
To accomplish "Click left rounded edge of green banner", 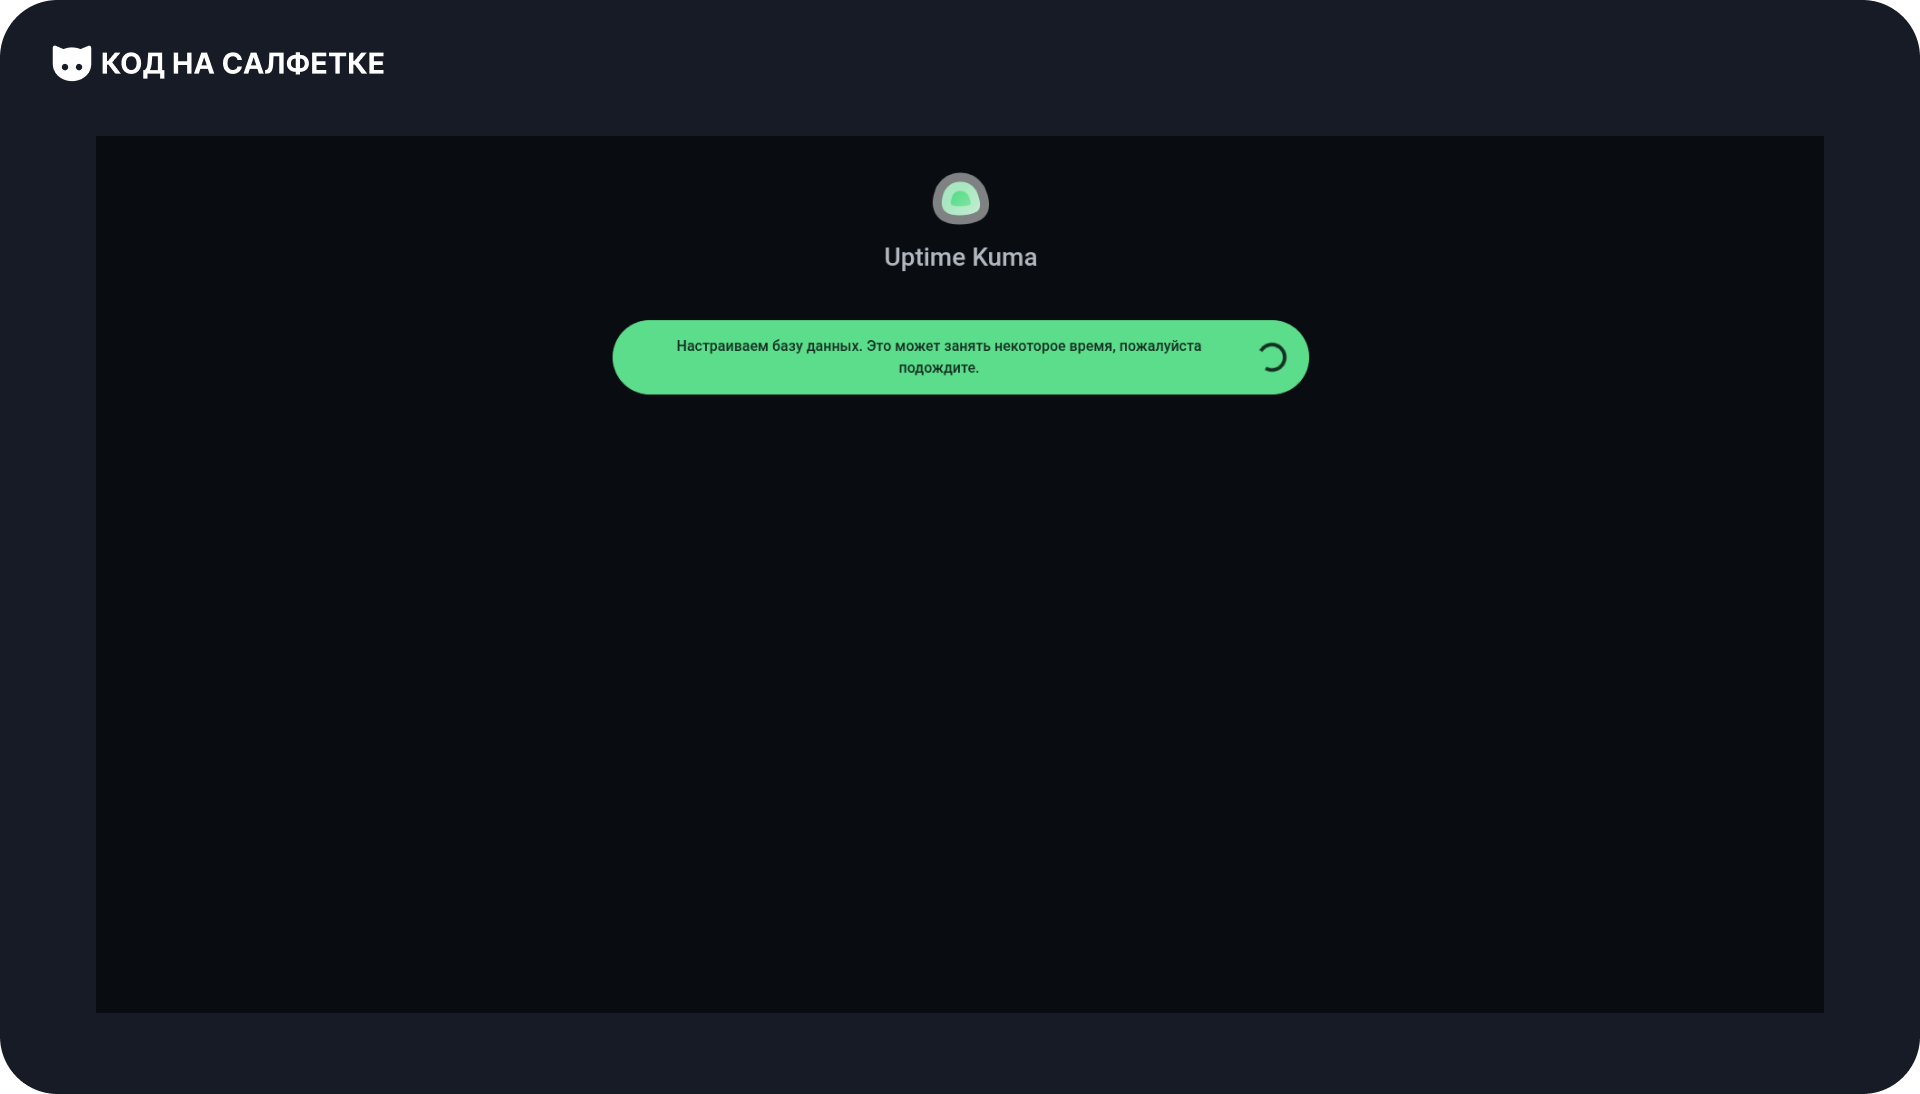I will [632, 357].
